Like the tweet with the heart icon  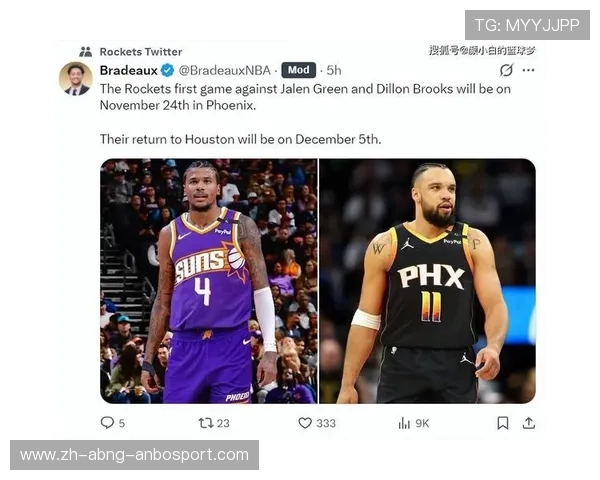click(305, 423)
